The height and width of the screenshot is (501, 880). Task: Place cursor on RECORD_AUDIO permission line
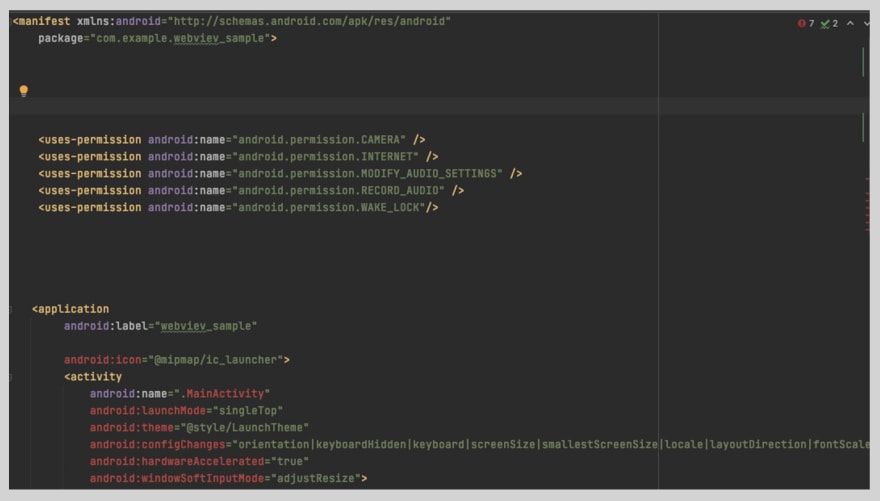pos(251,190)
